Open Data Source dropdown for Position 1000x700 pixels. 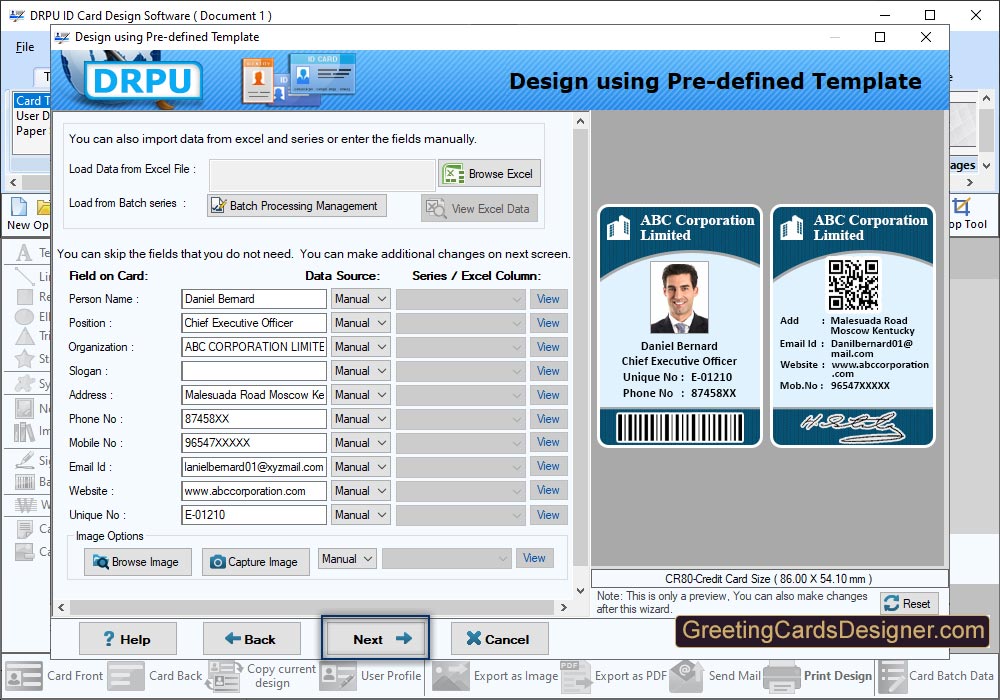(360, 323)
